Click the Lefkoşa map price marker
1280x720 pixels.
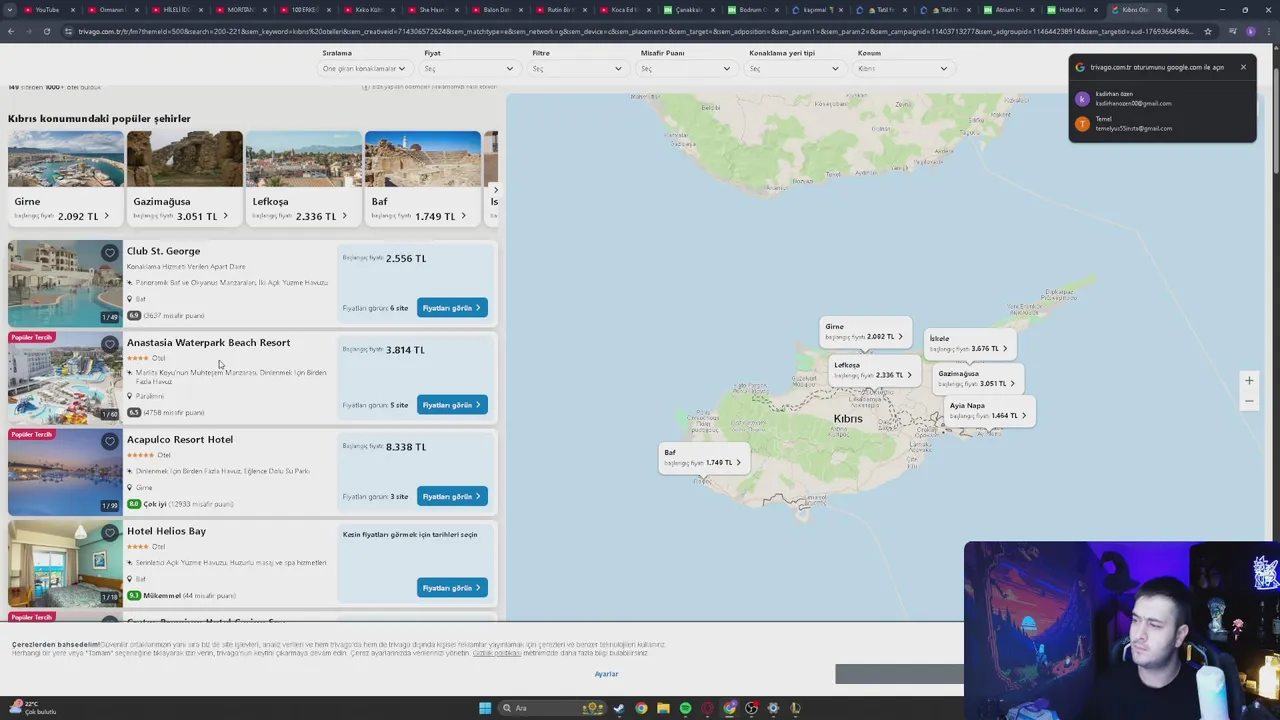(875, 370)
